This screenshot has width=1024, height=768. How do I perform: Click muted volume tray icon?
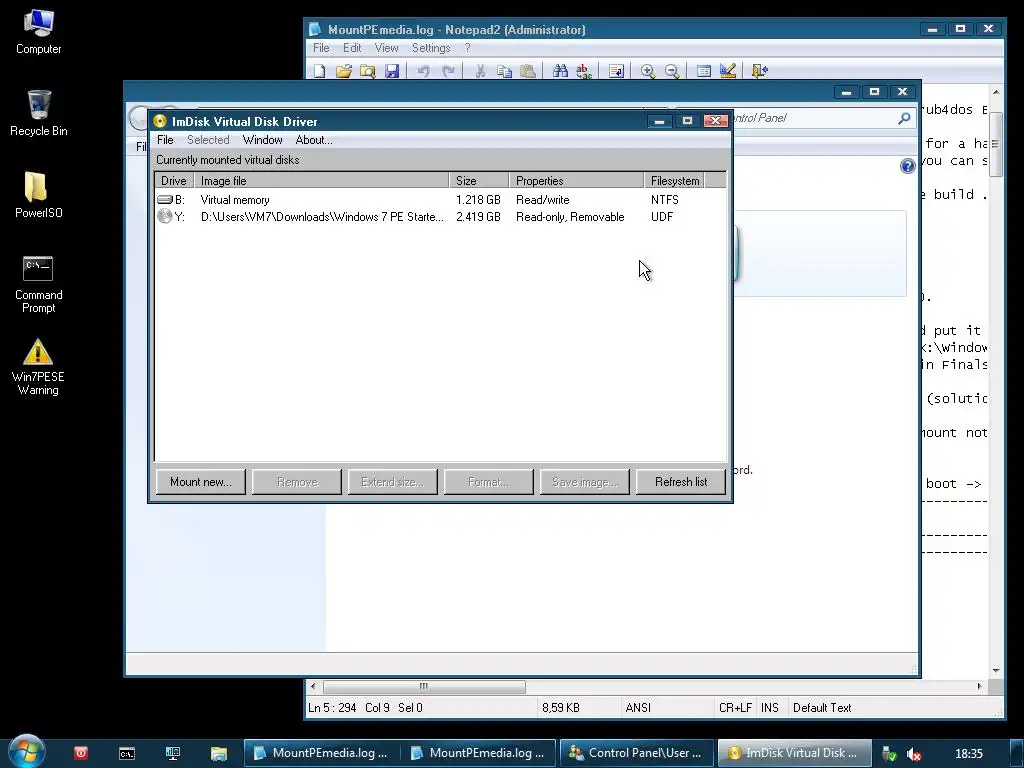pyautogui.click(x=914, y=754)
